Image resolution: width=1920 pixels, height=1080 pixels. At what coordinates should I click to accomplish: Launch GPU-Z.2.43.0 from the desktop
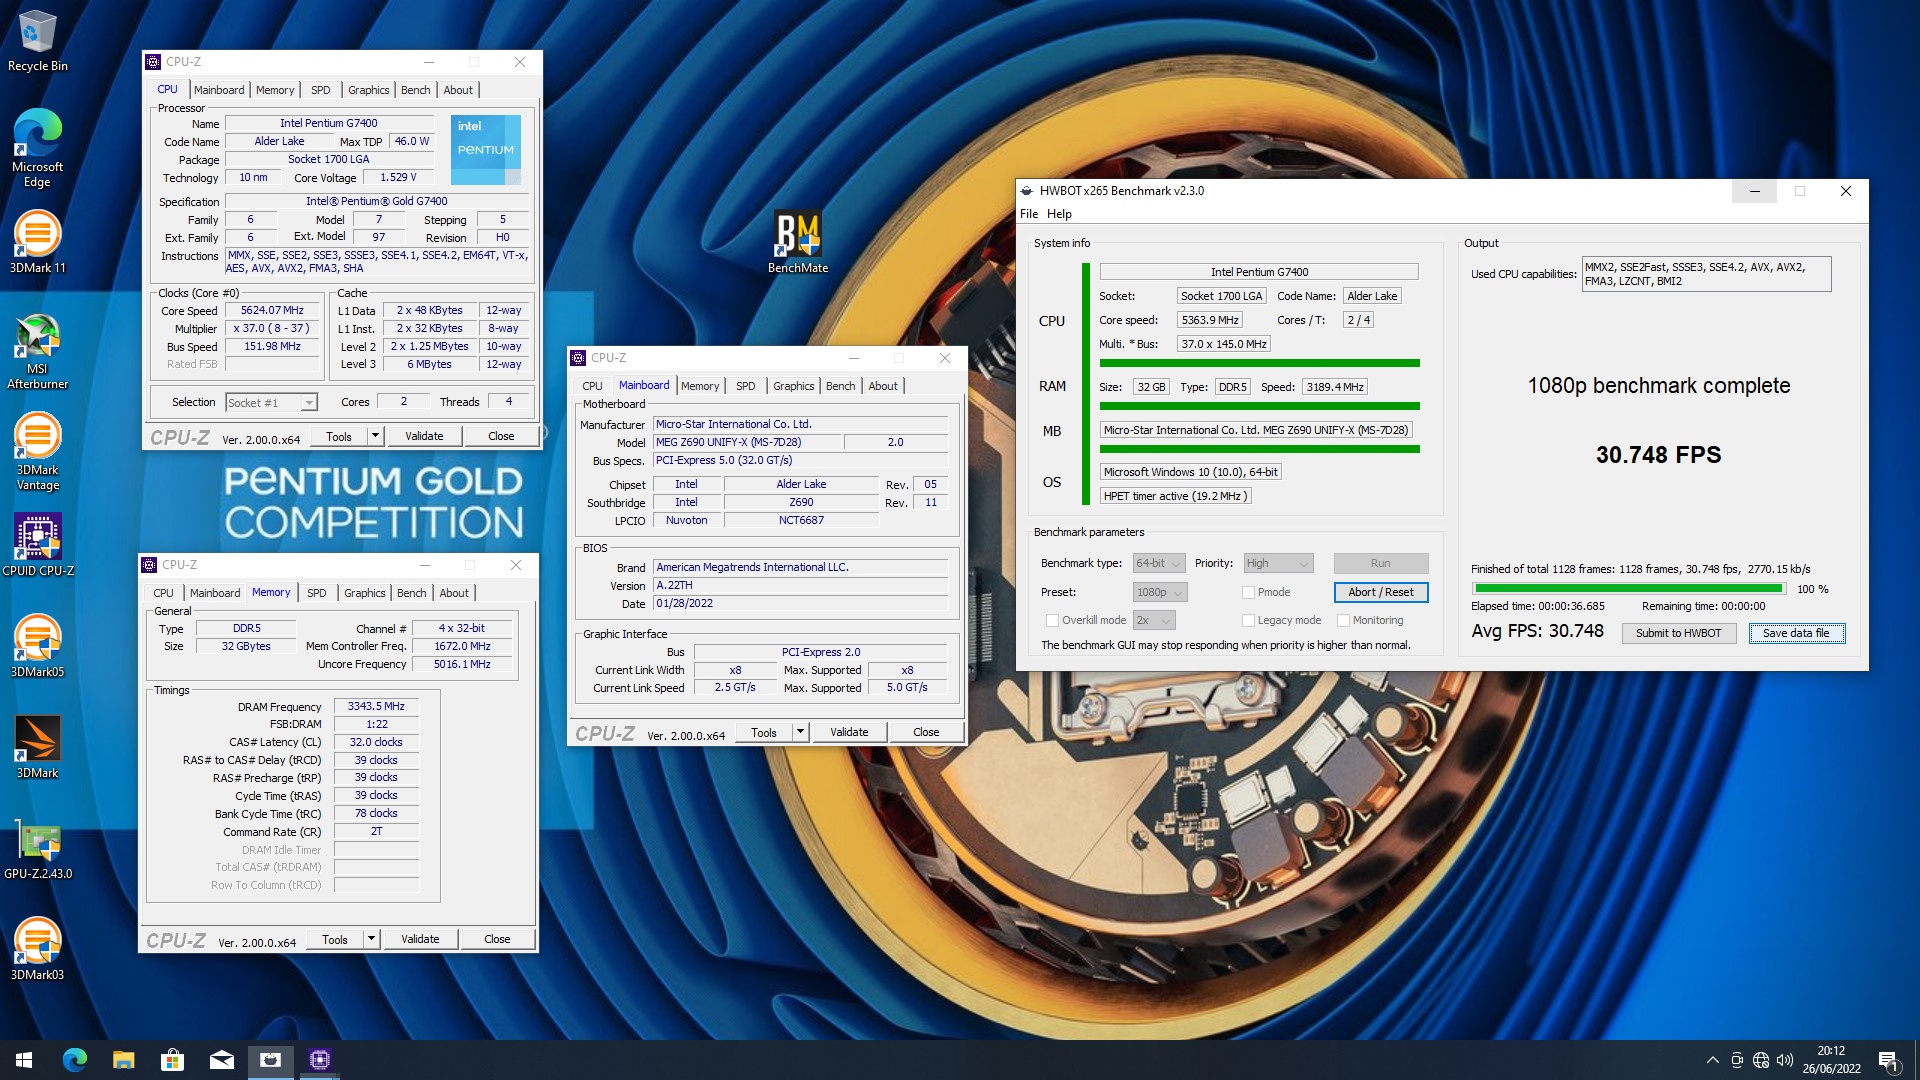(37, 848)
